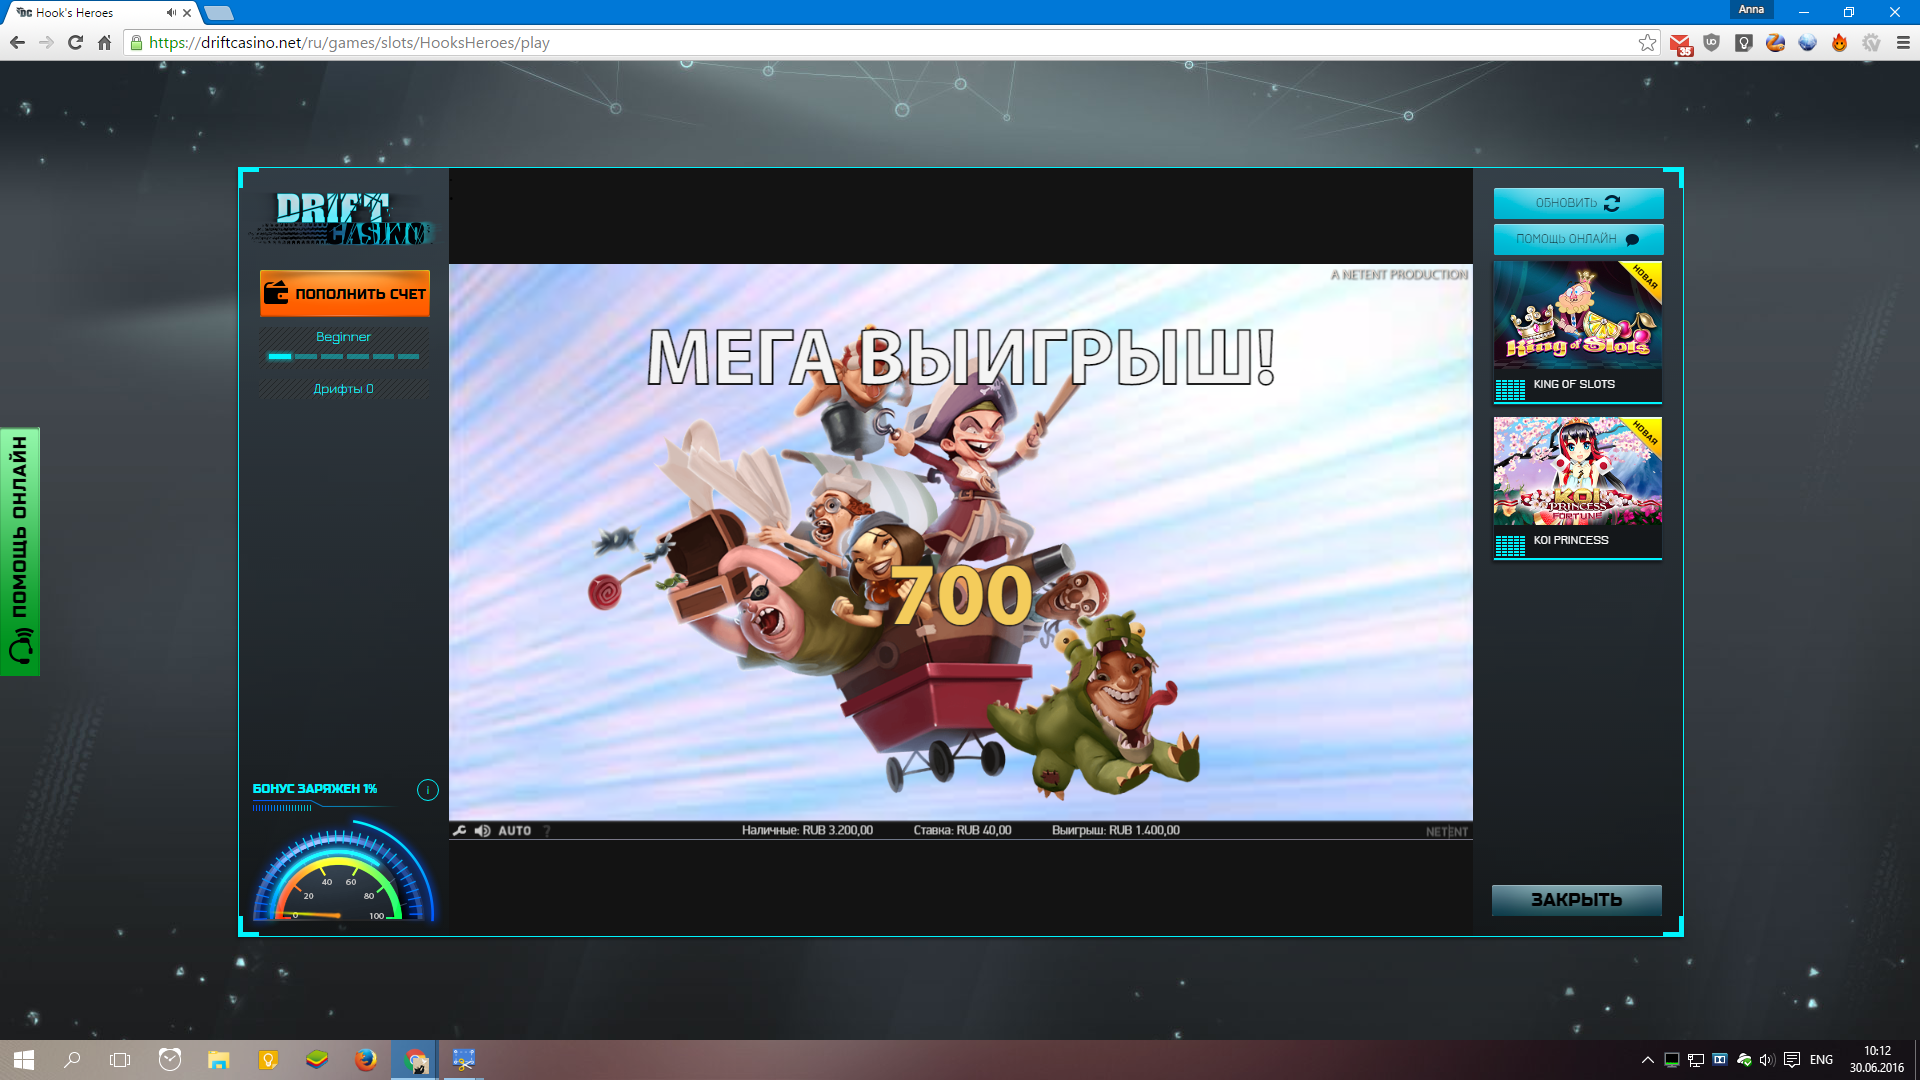Open Firefox from the taskbar
This screenshot has height=1080, width=1920.
coord(365,1059)
